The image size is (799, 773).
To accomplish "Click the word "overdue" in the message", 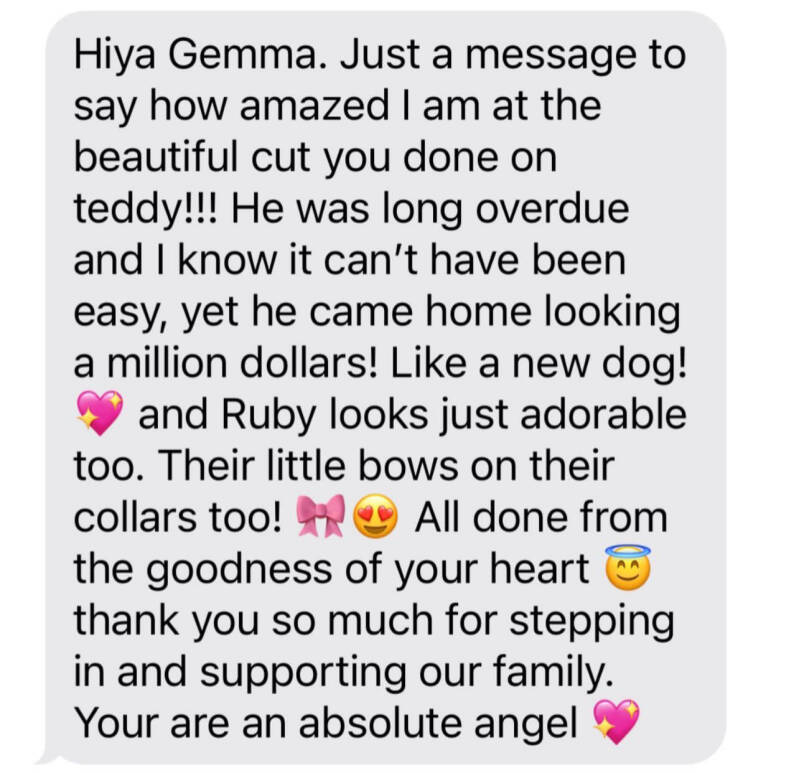I will click(x=552, y=208).
